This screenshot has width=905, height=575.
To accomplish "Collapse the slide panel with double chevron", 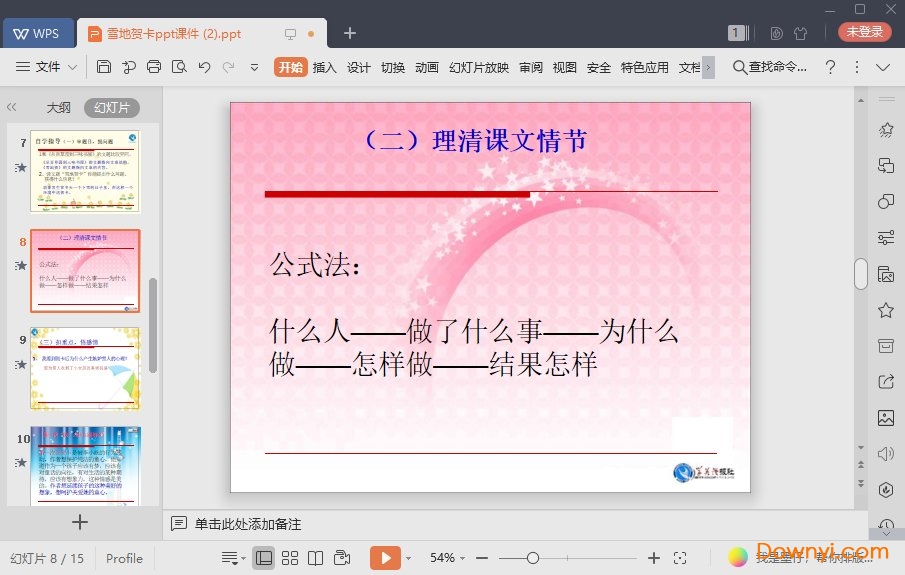I will [12, 107].
